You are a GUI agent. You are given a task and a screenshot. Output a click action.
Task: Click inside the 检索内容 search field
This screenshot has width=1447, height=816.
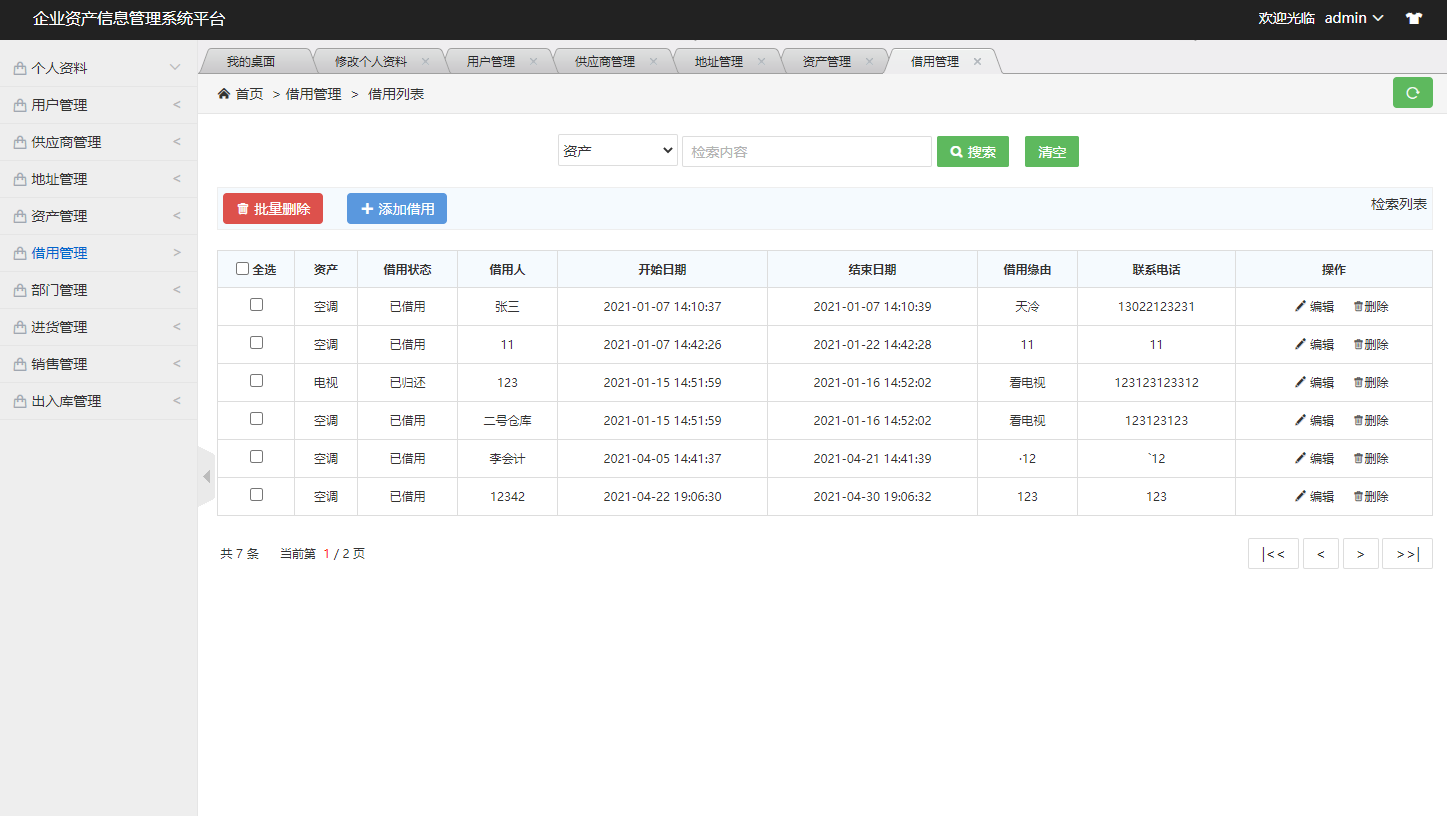(806, 151)
